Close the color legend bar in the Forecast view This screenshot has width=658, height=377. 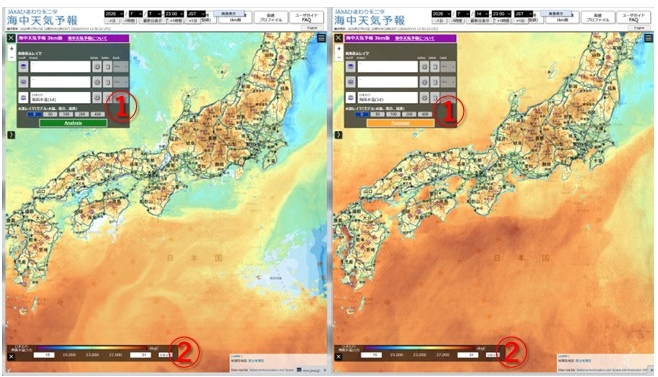coord(339,356)
